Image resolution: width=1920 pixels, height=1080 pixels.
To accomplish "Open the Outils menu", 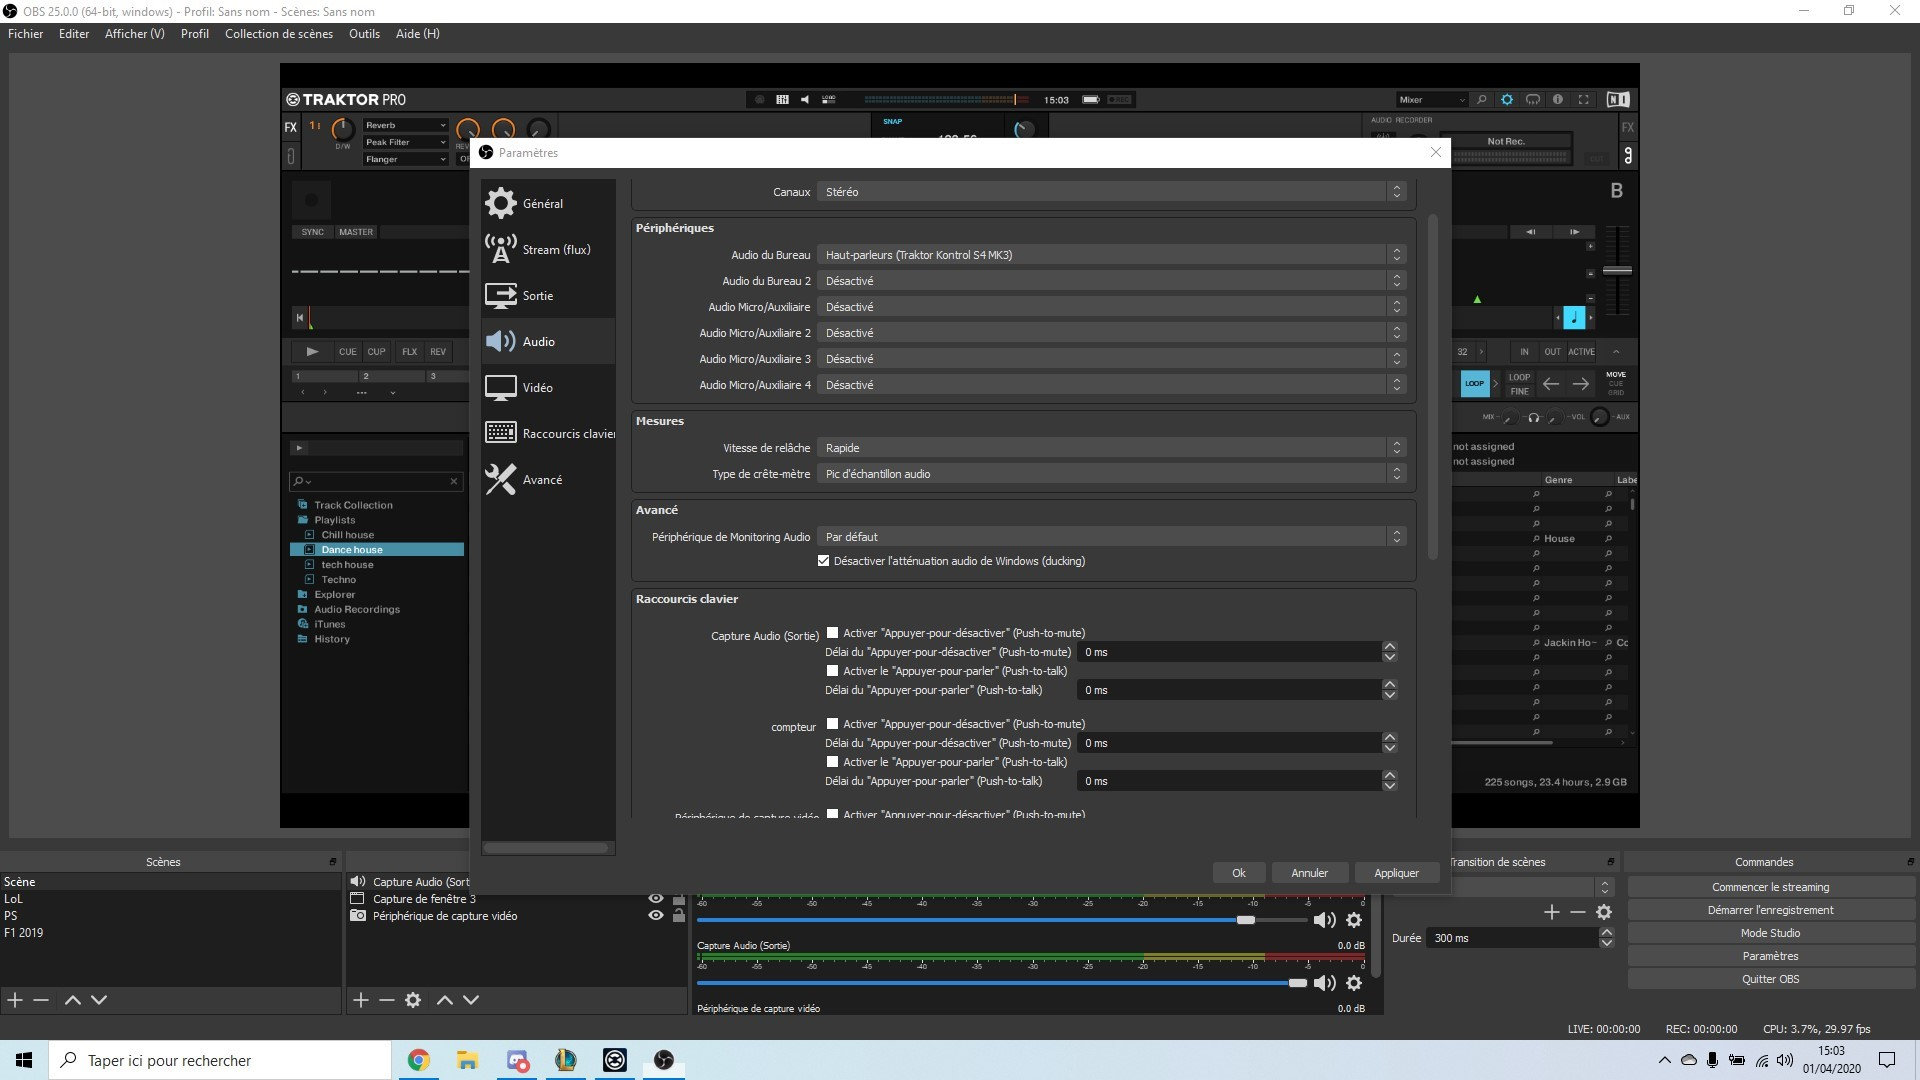I will [364, 33].
